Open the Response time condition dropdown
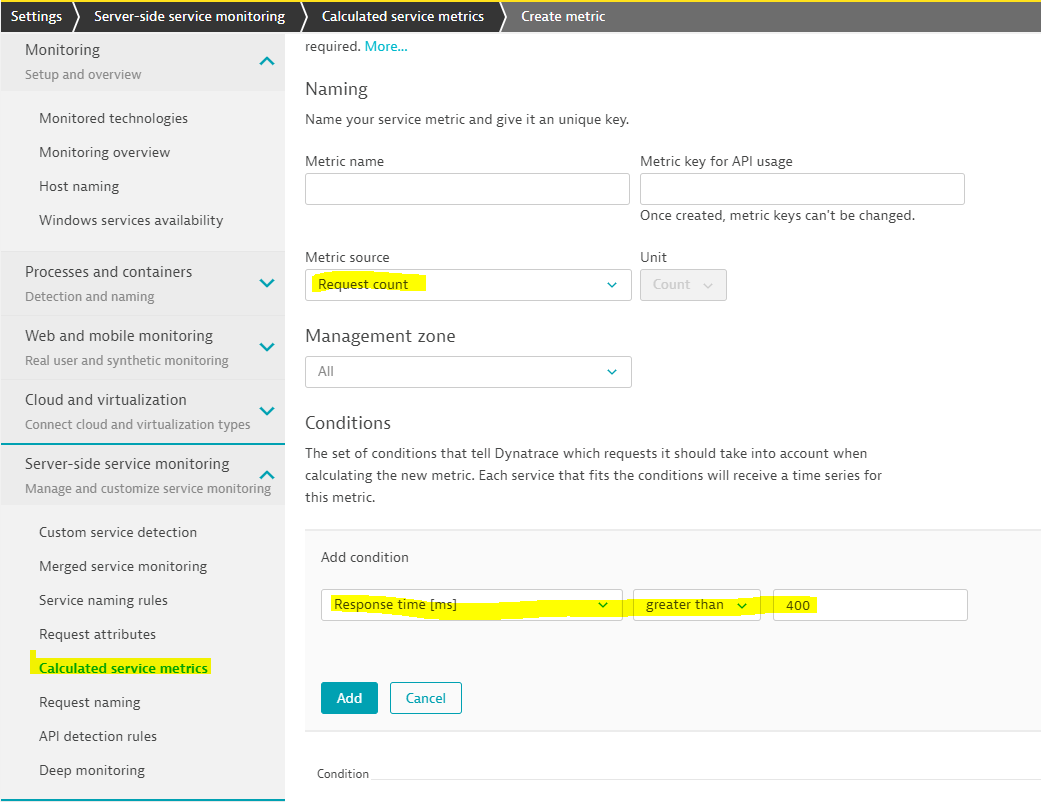The width and height of the screenshot is (1041, 802). (x=471, y=605)
